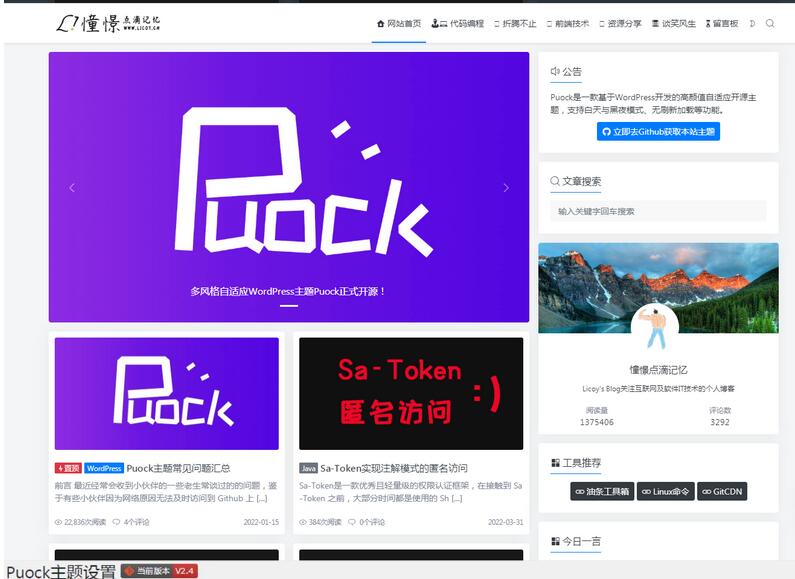
Task: Click the 384次阅读 view count
Action: click(320, 522)
